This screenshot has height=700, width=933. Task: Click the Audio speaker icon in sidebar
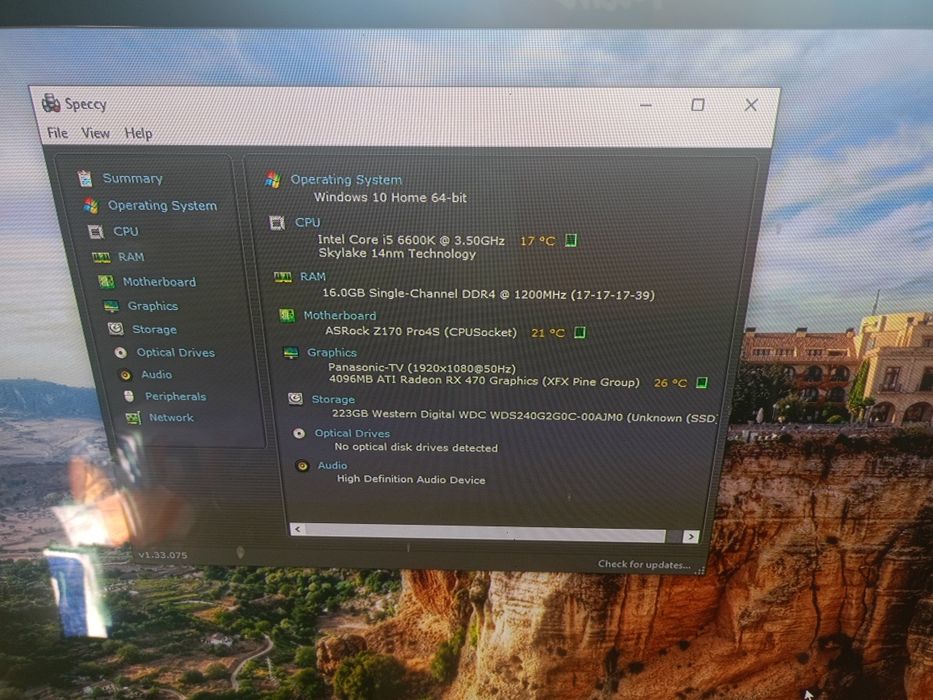click(125, 375)
